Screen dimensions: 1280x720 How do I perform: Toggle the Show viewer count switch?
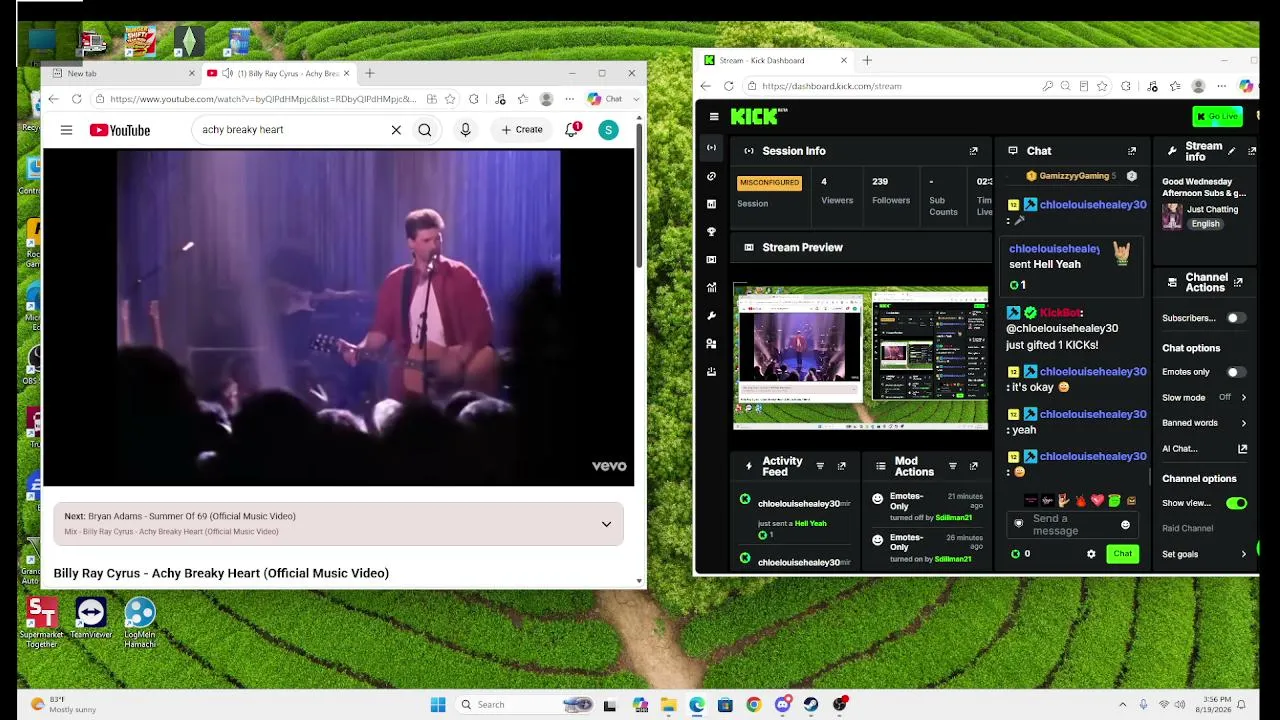(x=1237, y=503)
